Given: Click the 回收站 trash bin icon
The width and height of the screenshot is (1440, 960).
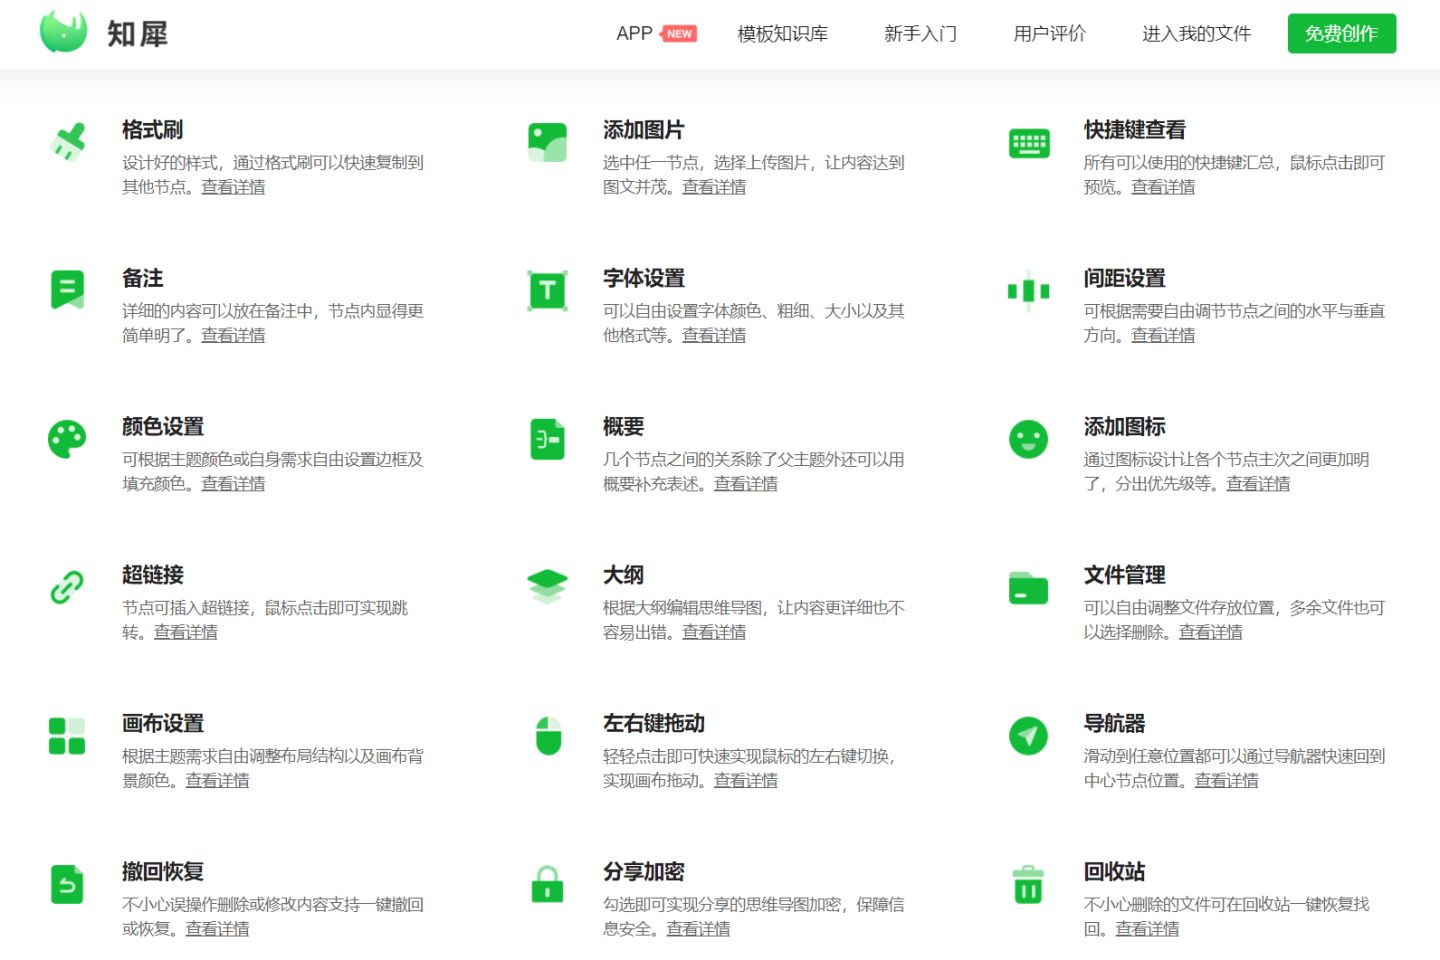Looking at the screenshot, I should (x=1027, y=884).
